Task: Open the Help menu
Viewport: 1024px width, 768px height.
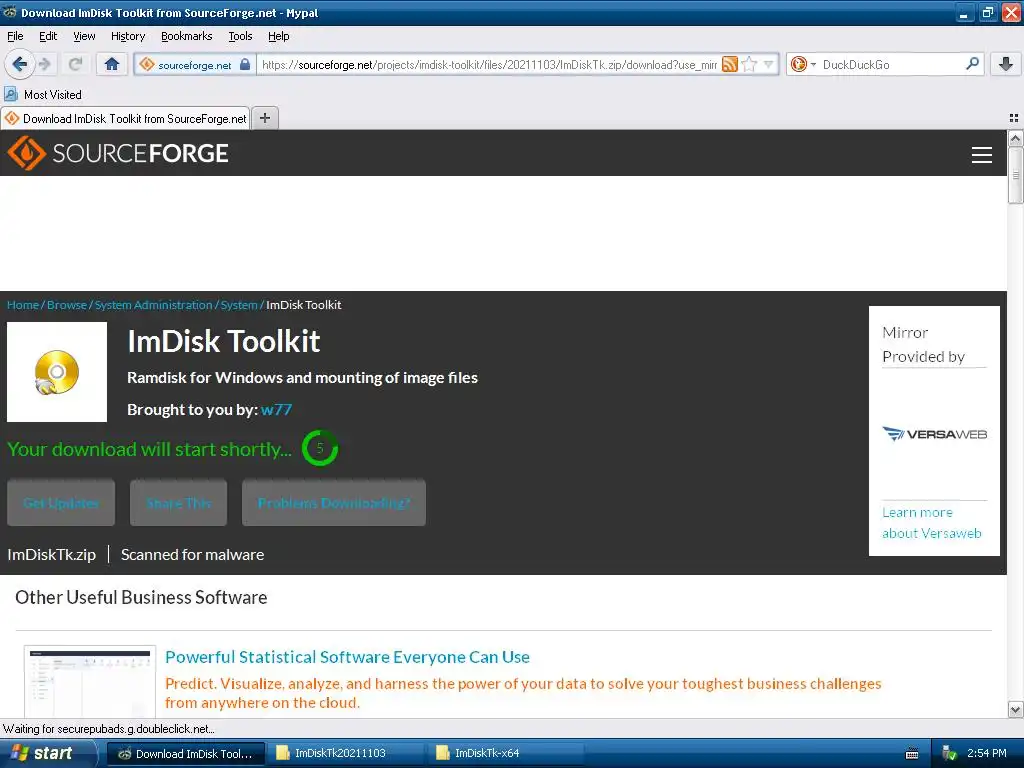Action: [279, 36]
